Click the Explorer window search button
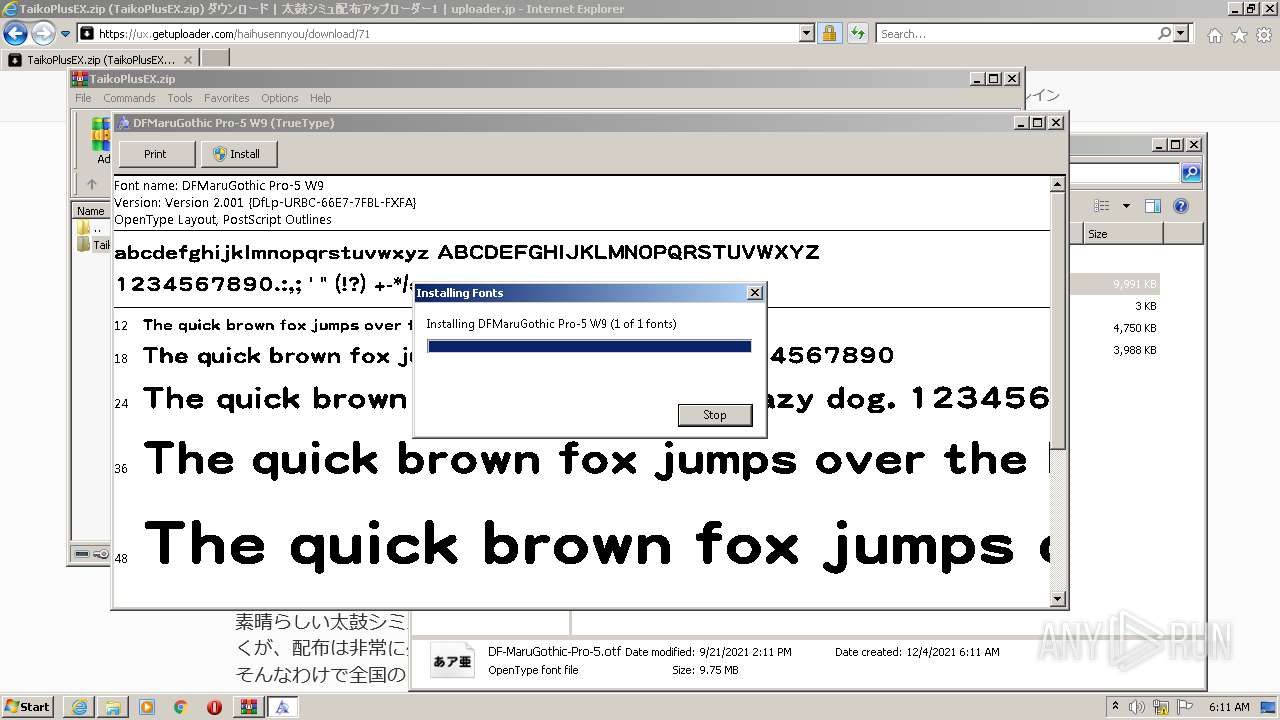1280x720 pixels. tap(1191, 173)
